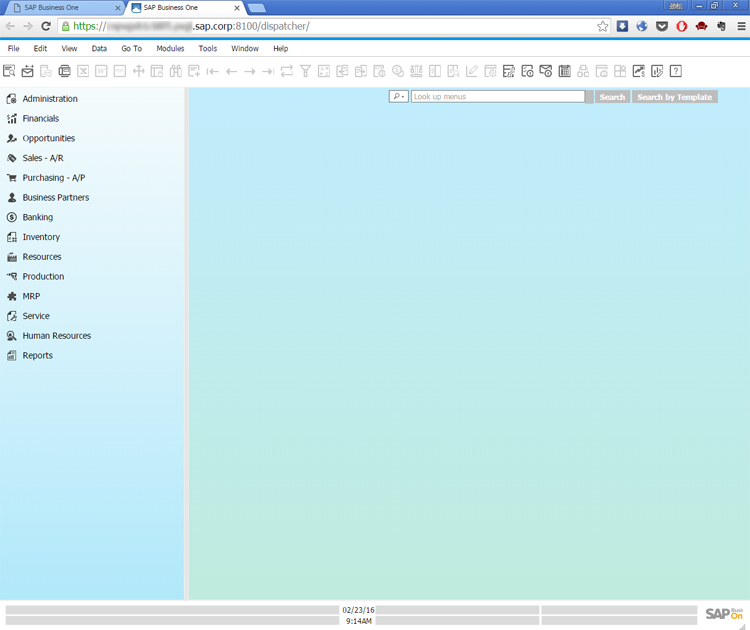Open the Calendar toolbar icon
The image size is (750, 630).
pos(564,71)
